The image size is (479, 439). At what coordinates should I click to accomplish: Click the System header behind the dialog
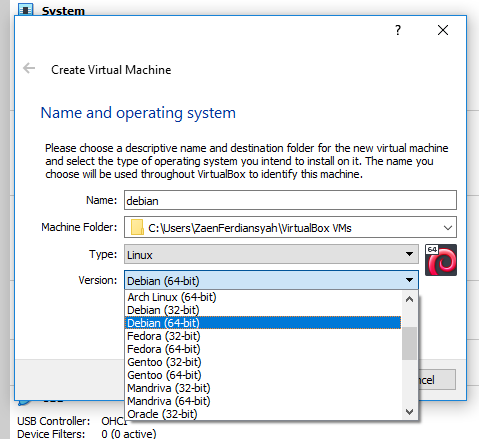(x=63, y=11)
